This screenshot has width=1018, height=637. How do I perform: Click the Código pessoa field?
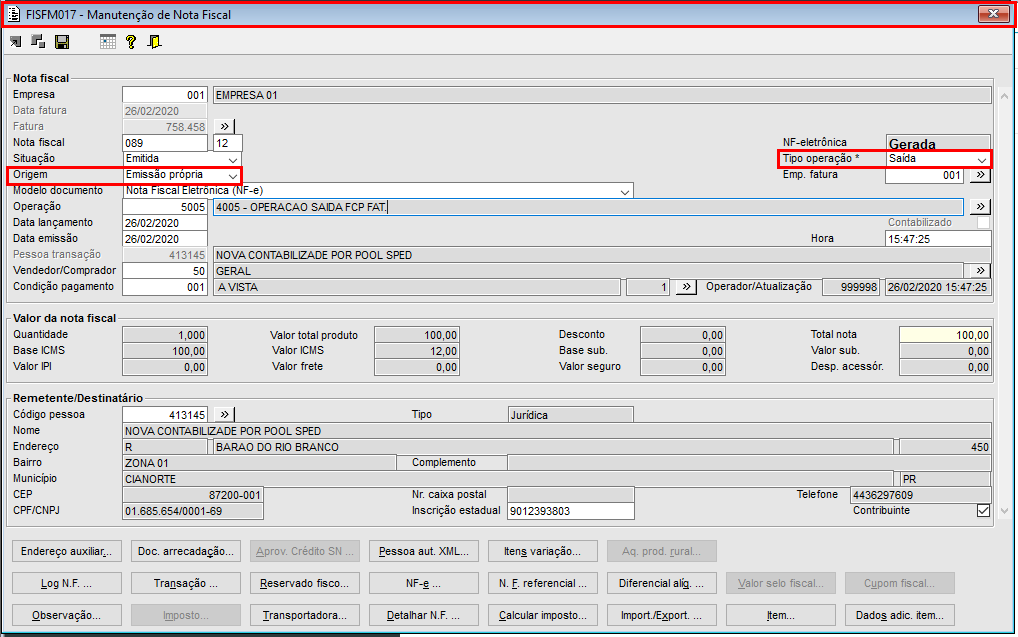[x=165, y=415]
